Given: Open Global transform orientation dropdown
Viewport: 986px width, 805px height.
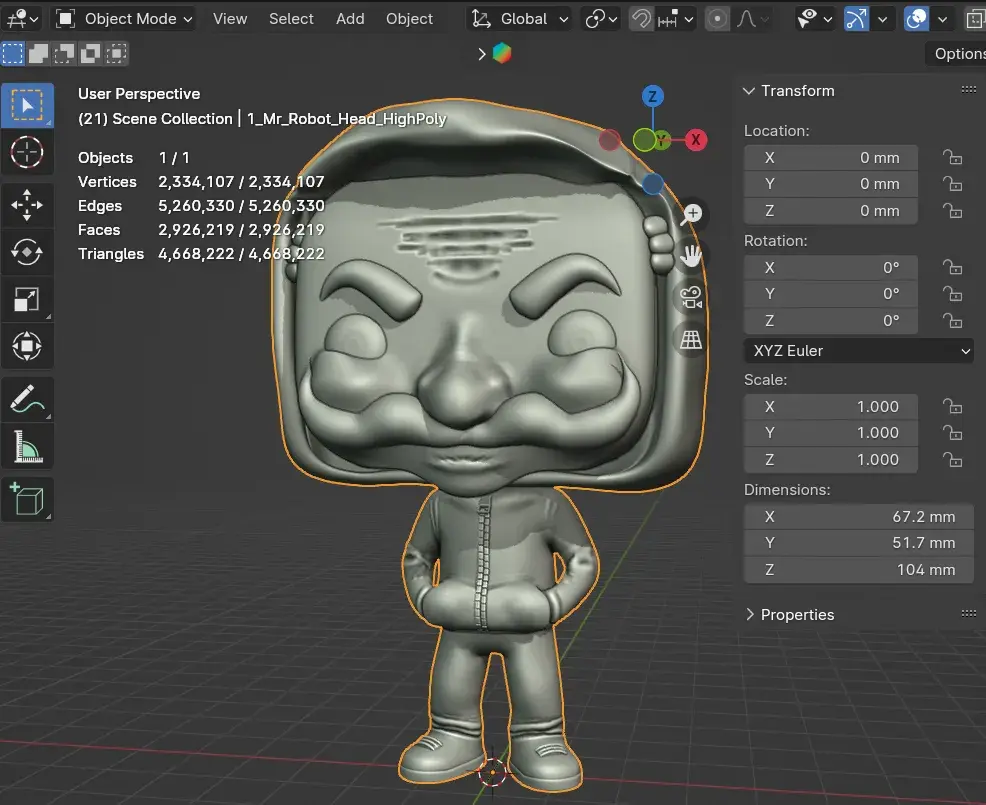Looking at the screenshot, I should tap(519, 19).
